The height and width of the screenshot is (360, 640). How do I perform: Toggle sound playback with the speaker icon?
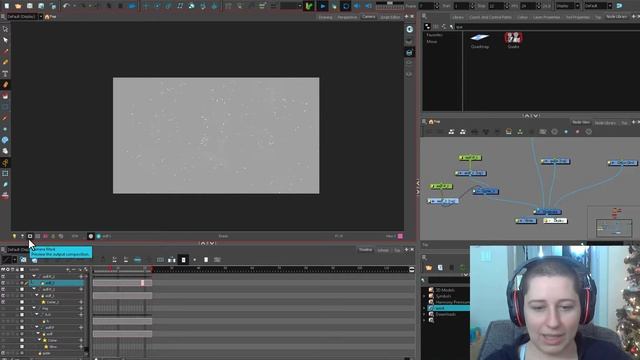(x=357, y=6)
